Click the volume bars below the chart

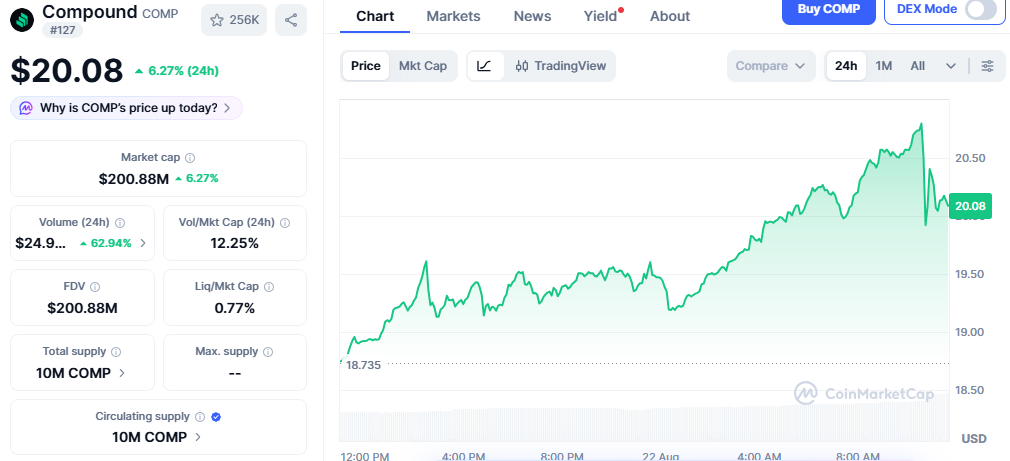pos(644,424)
